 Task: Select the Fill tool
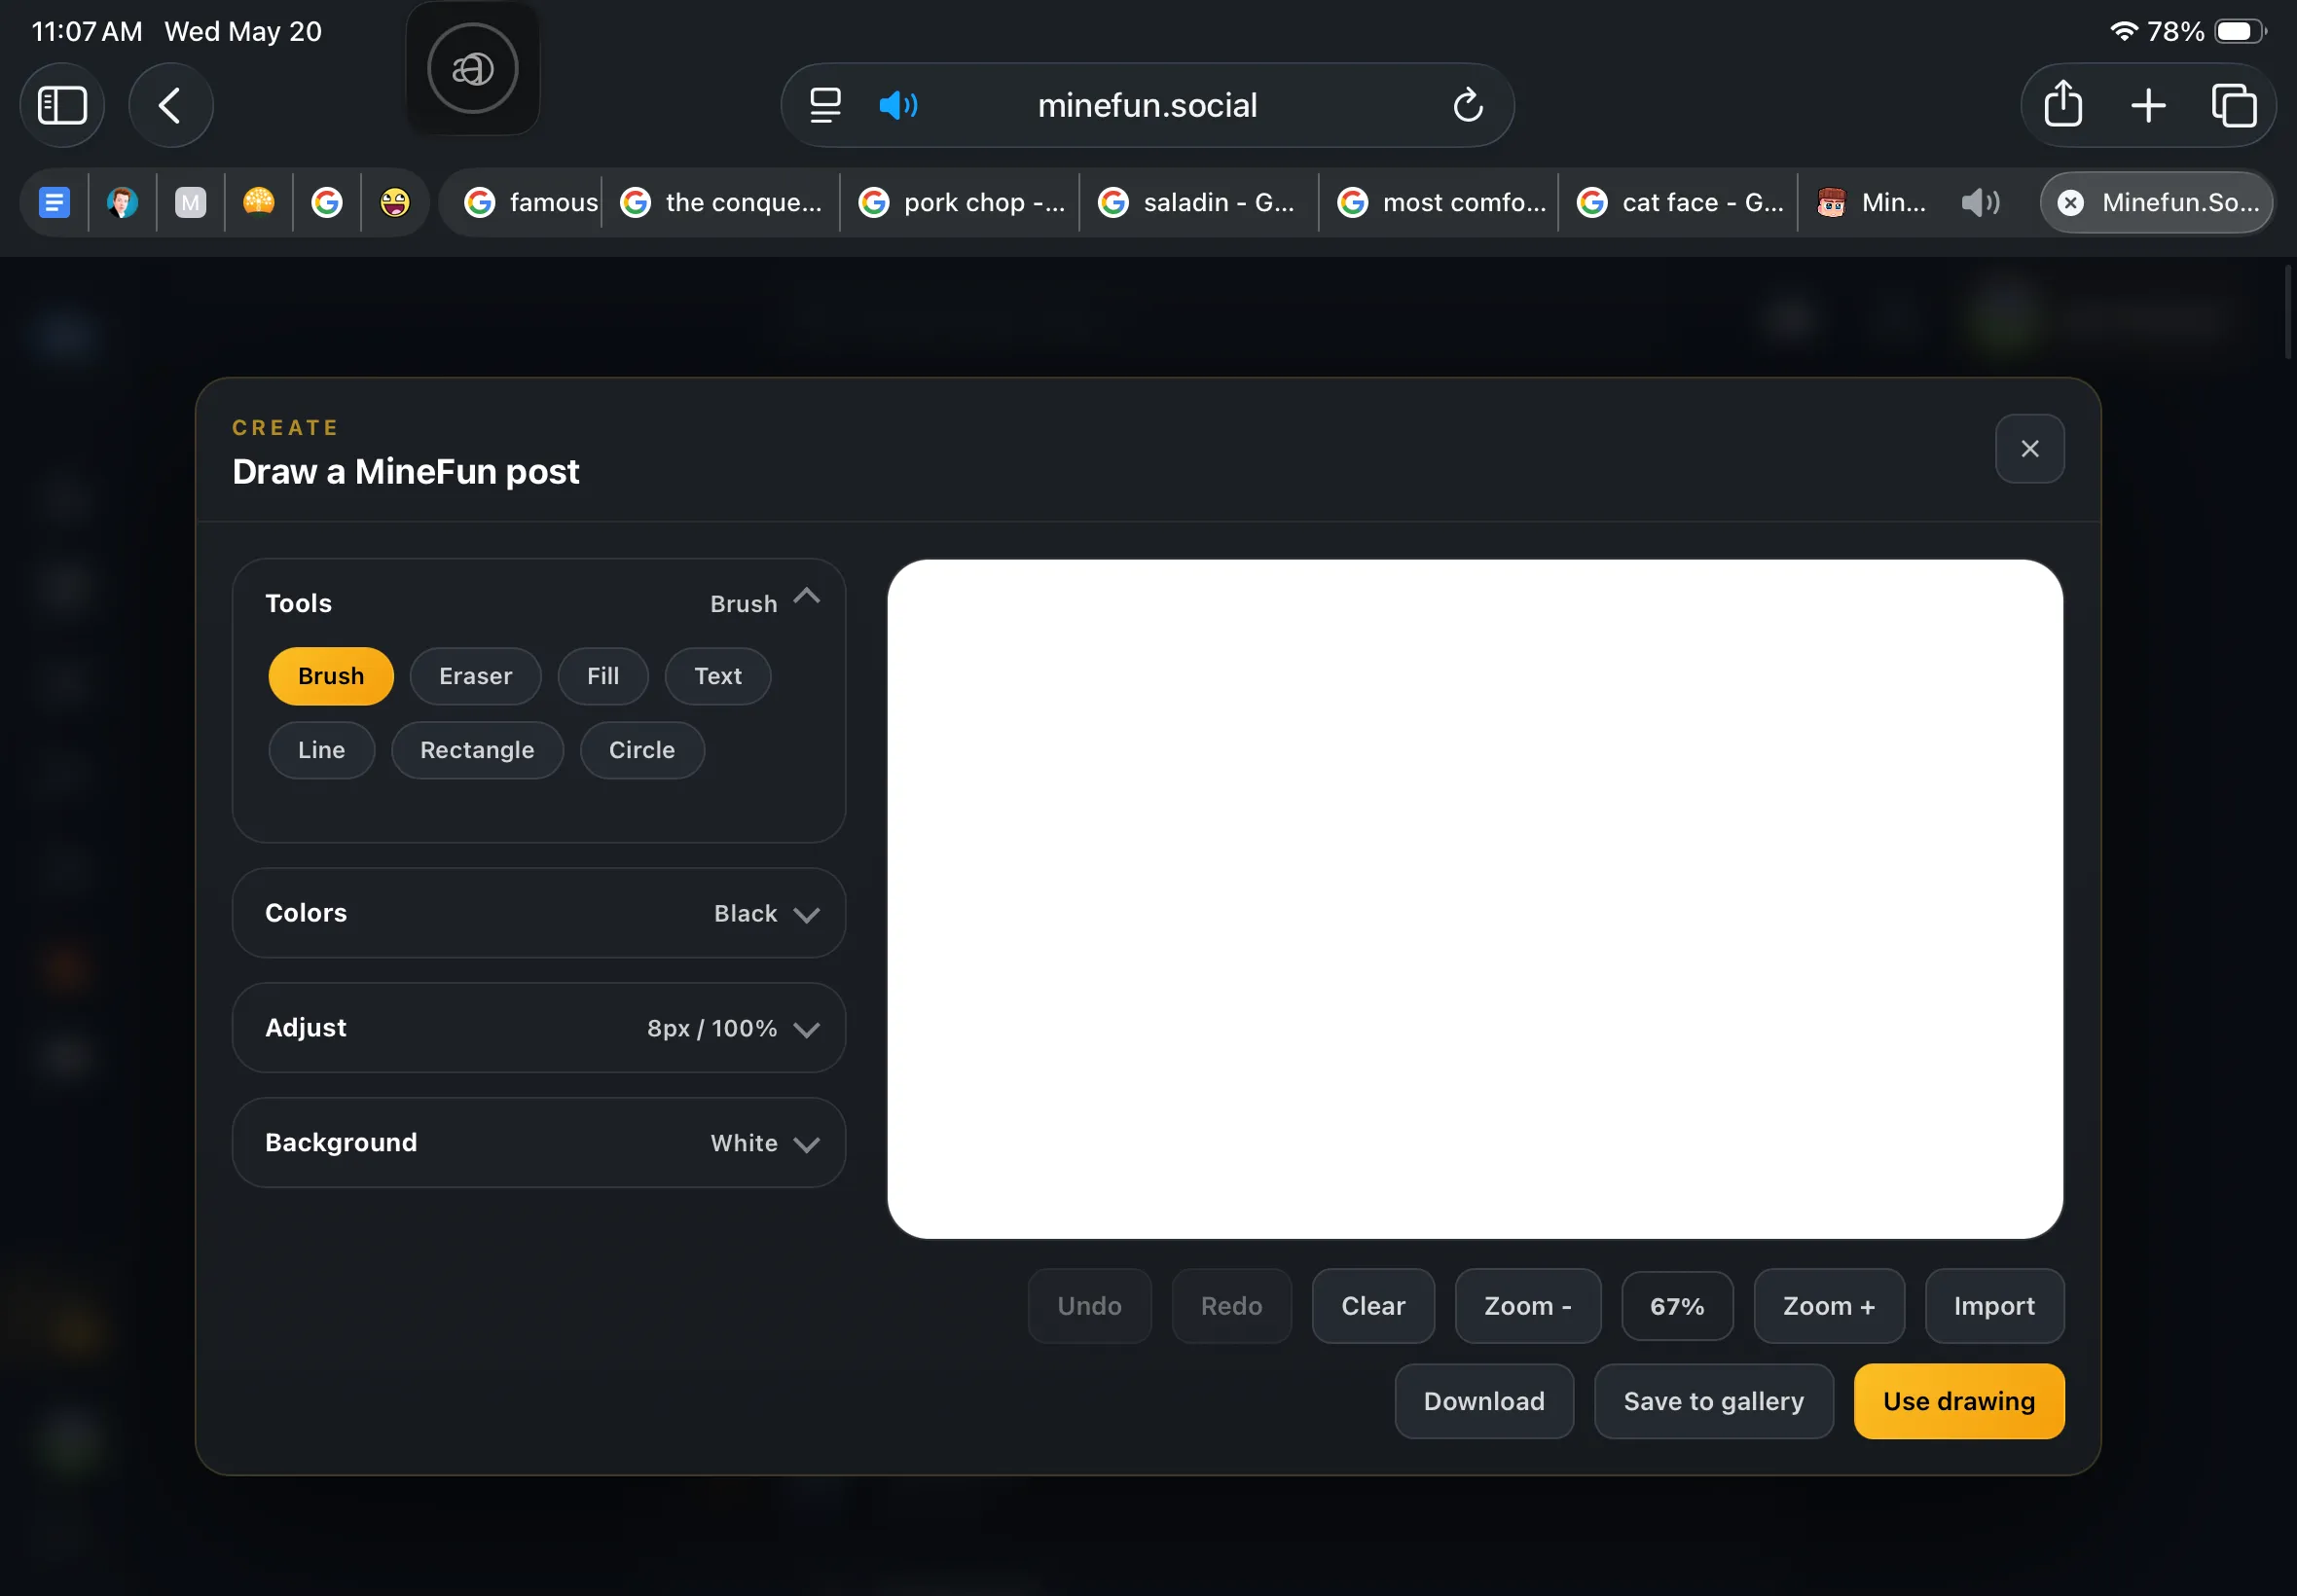(603, 677)
